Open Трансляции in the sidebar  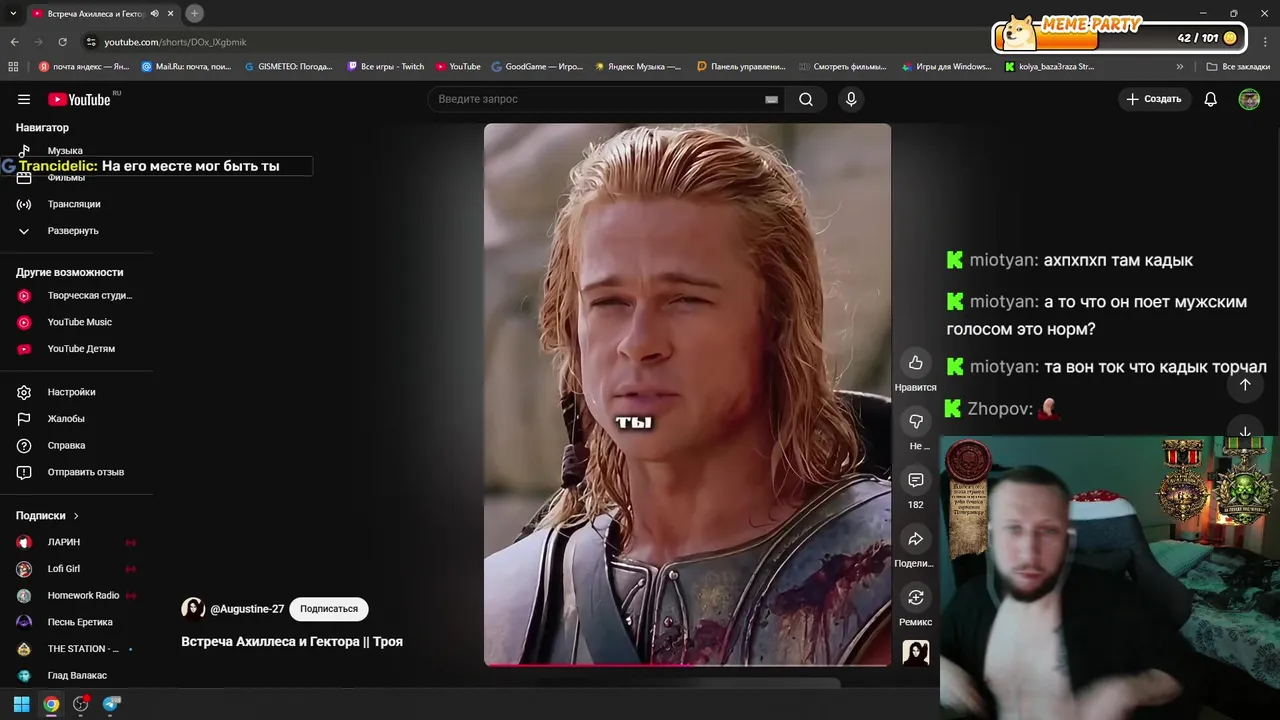click(x=74, y=204)
